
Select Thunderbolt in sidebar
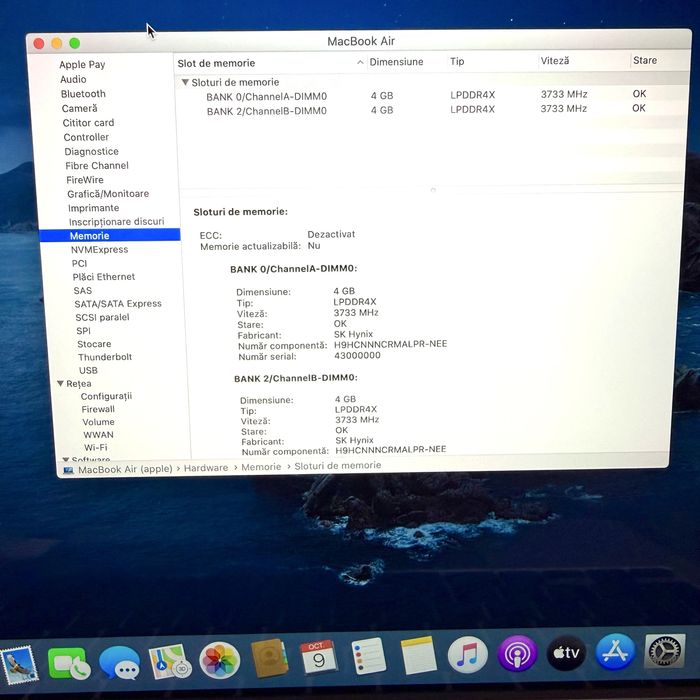tap(105, 357)
